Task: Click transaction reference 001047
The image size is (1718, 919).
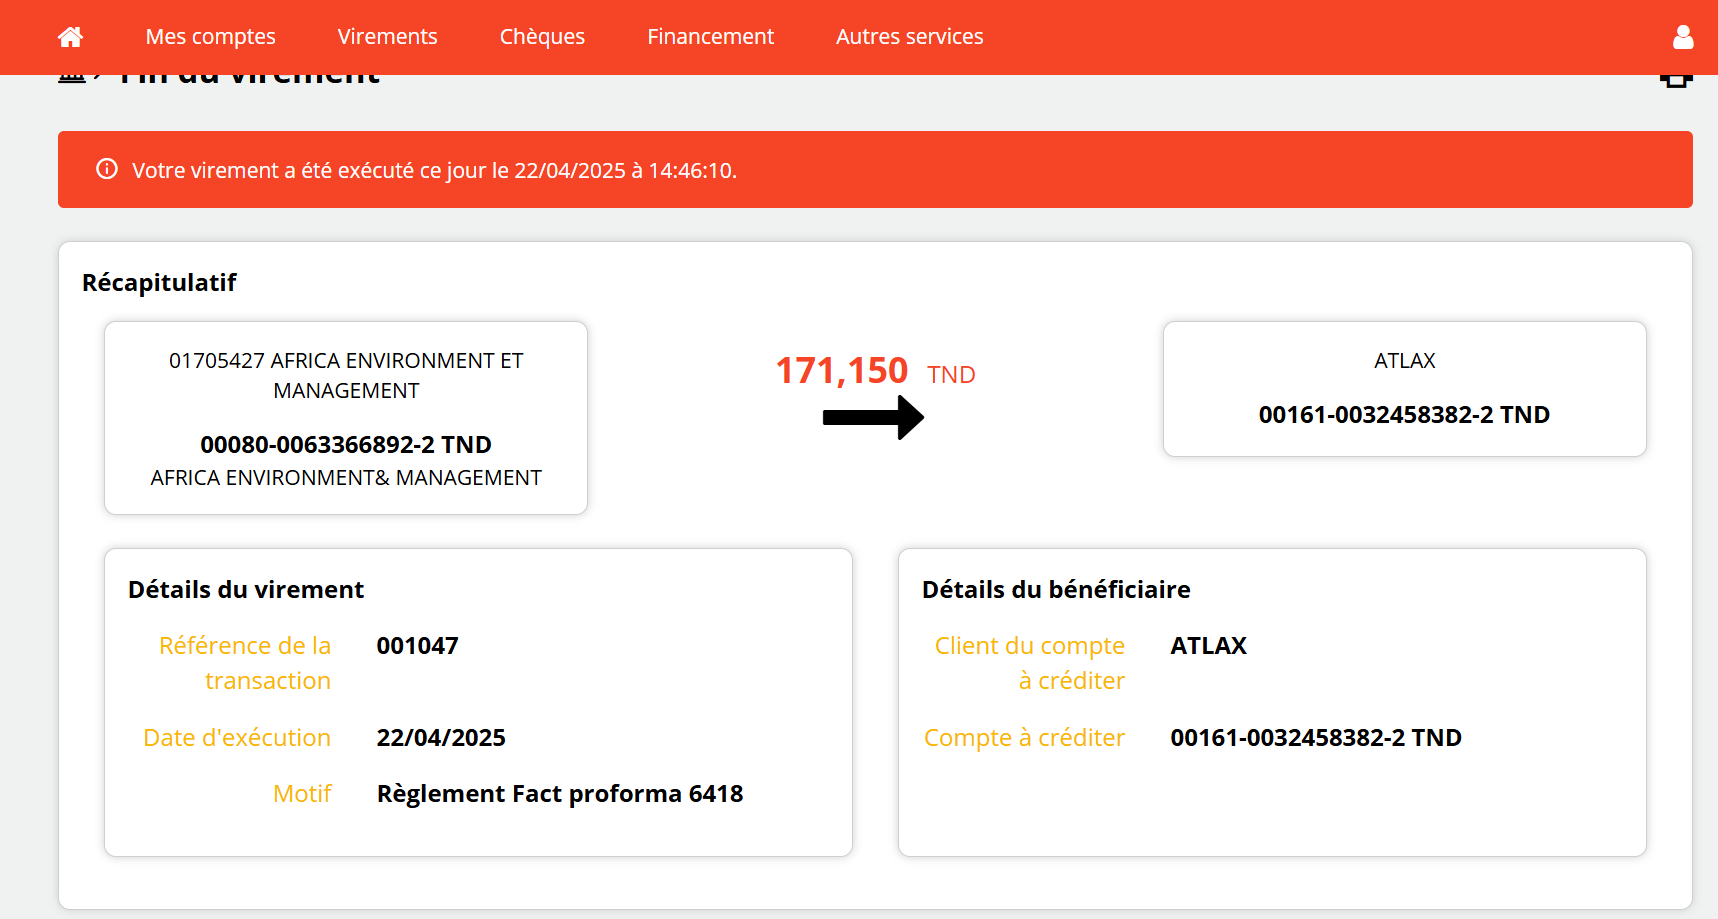Action: [417, 646]
